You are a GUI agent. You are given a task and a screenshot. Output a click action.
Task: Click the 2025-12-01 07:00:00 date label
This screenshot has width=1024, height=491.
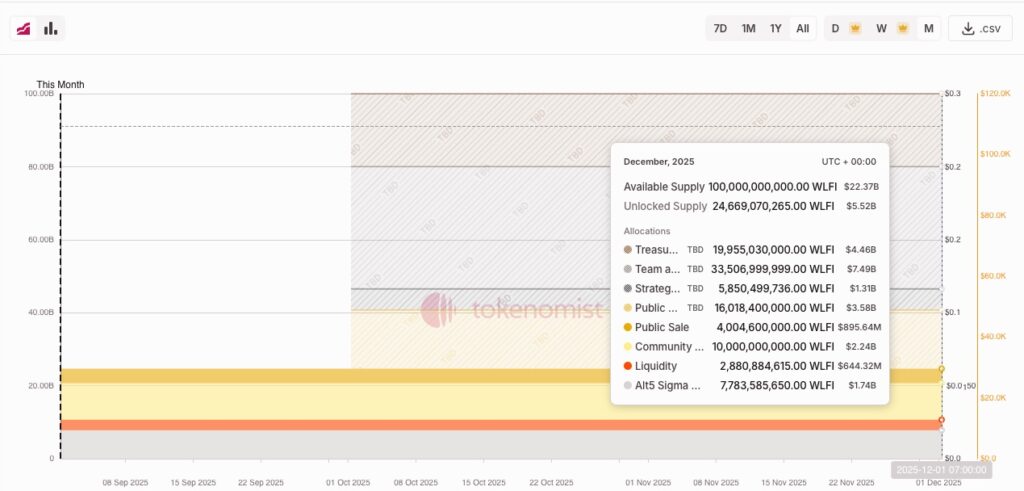(x=941, y=469)
